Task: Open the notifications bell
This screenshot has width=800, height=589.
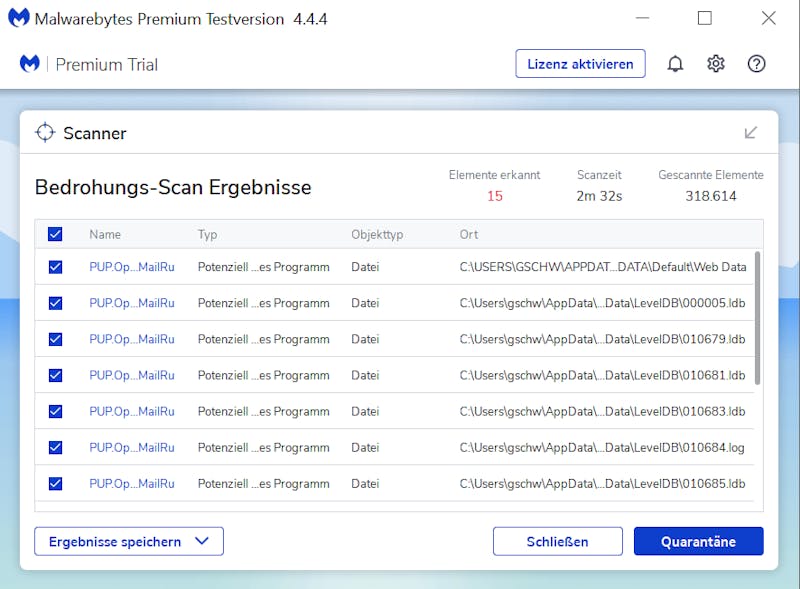Action: [675, 64]
